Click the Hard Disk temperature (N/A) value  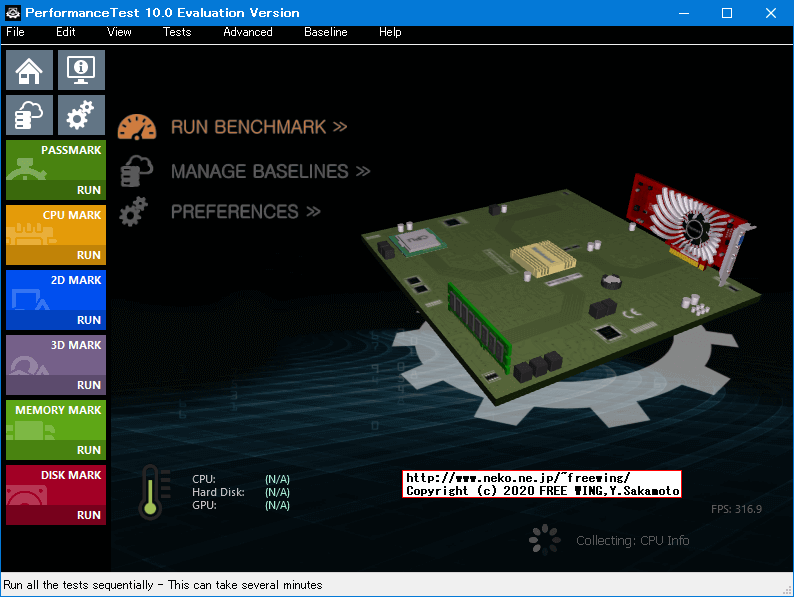pos(277,492)
